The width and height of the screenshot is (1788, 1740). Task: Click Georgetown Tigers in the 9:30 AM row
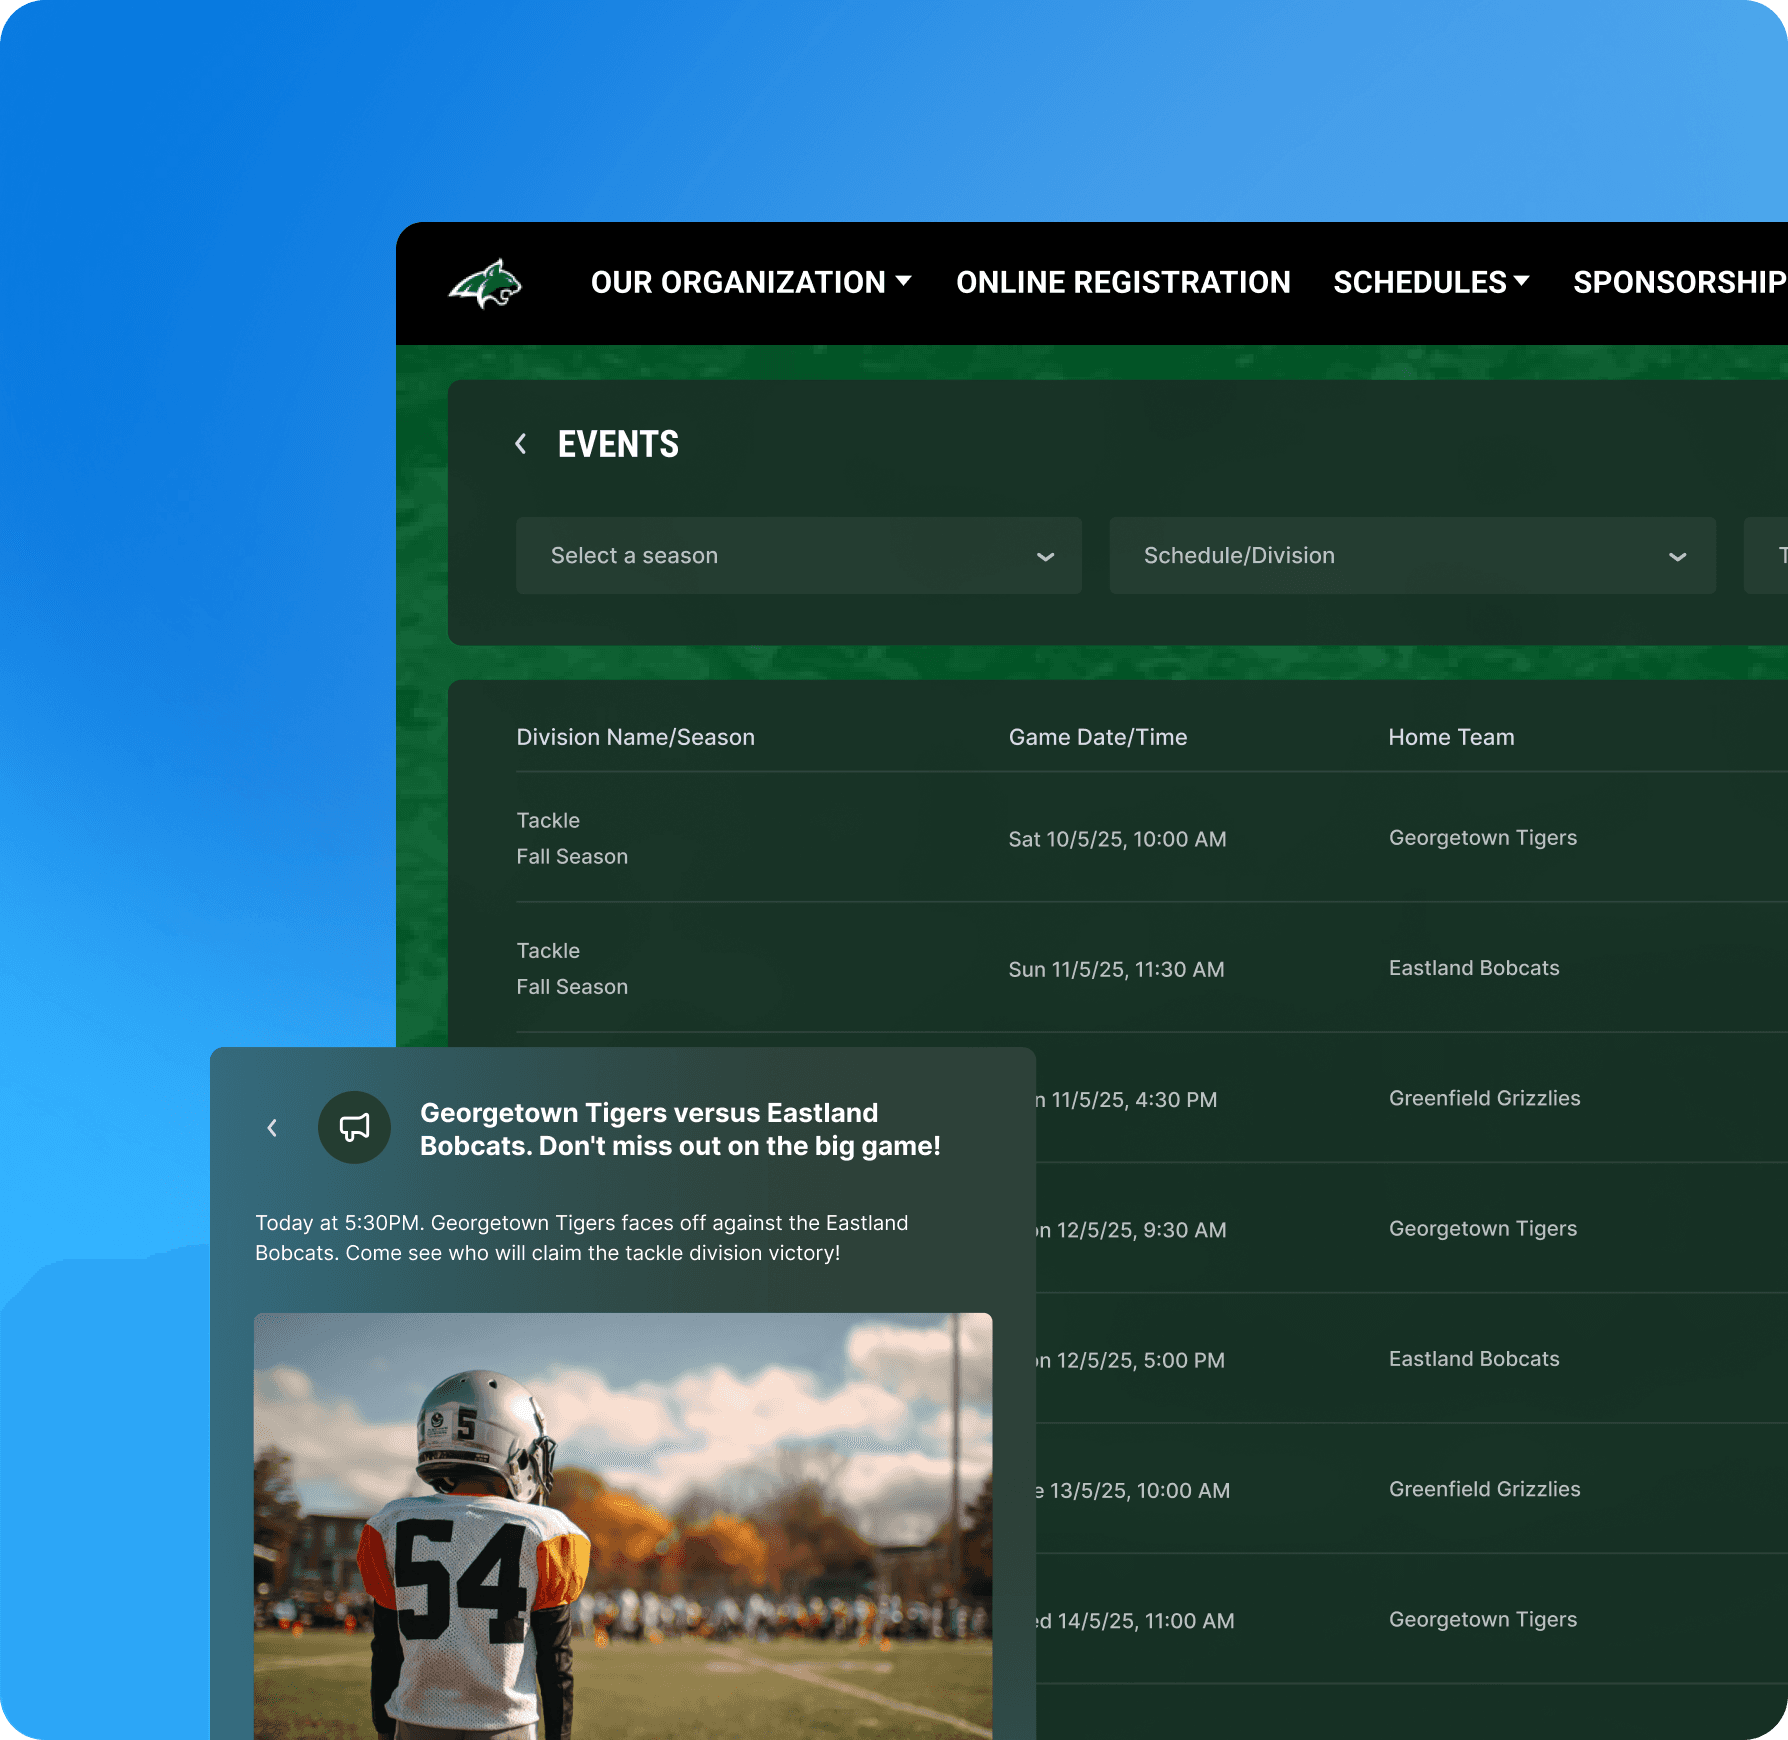pyautogui.click(x=1483, y=1229)
